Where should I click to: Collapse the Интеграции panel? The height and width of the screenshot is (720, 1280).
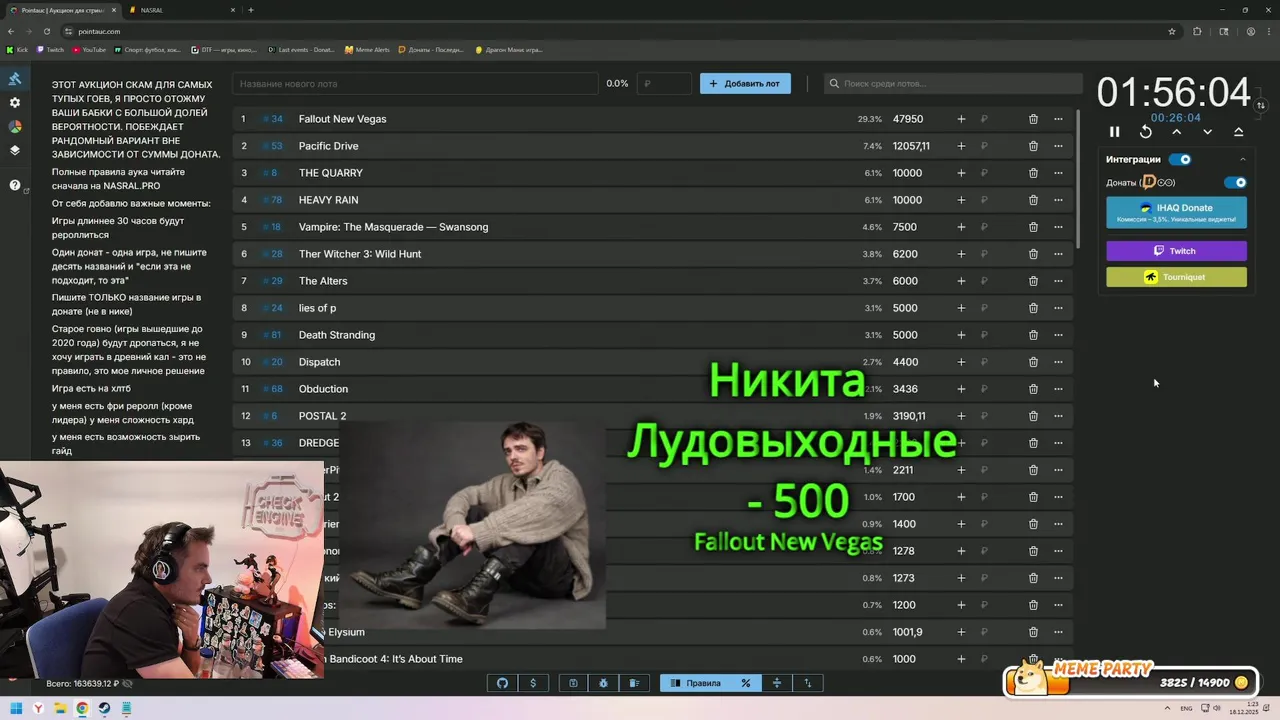coord(1243,159)
